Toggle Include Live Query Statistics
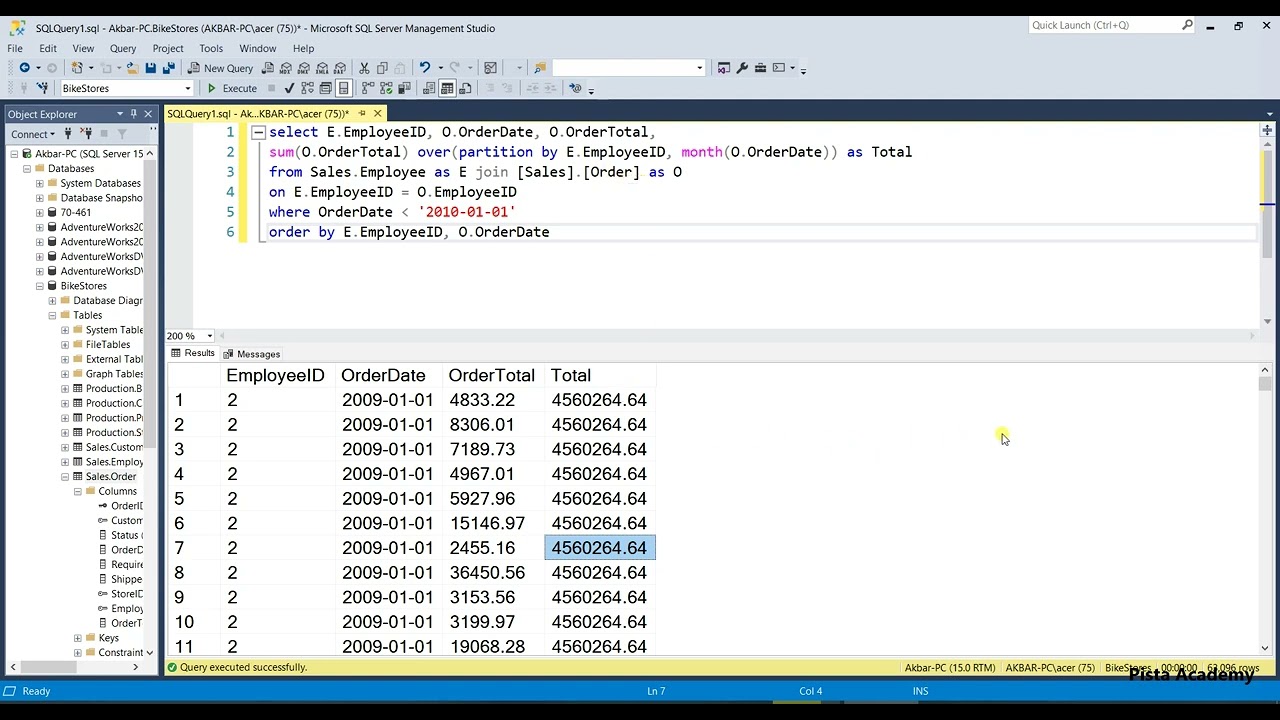Image resolution: width=1280 pixels, height=720 pixels. [x=386, y=88]
